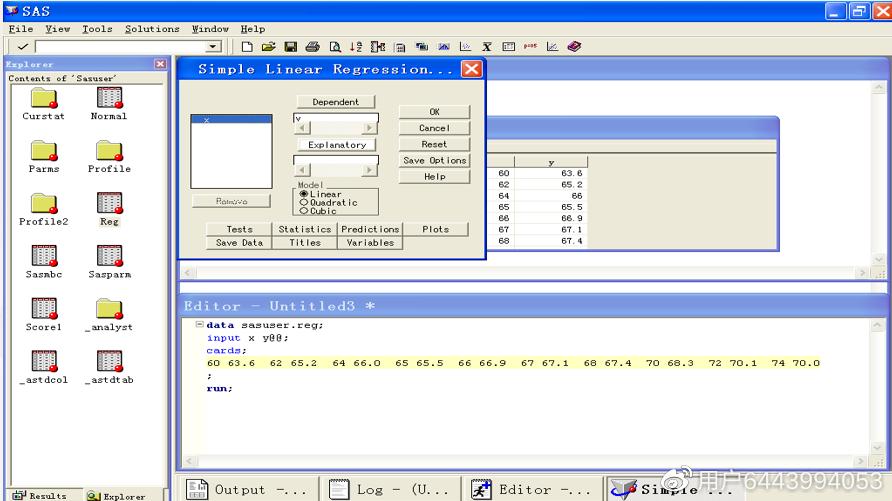Choose the Quadratic model option

[304, 202]
